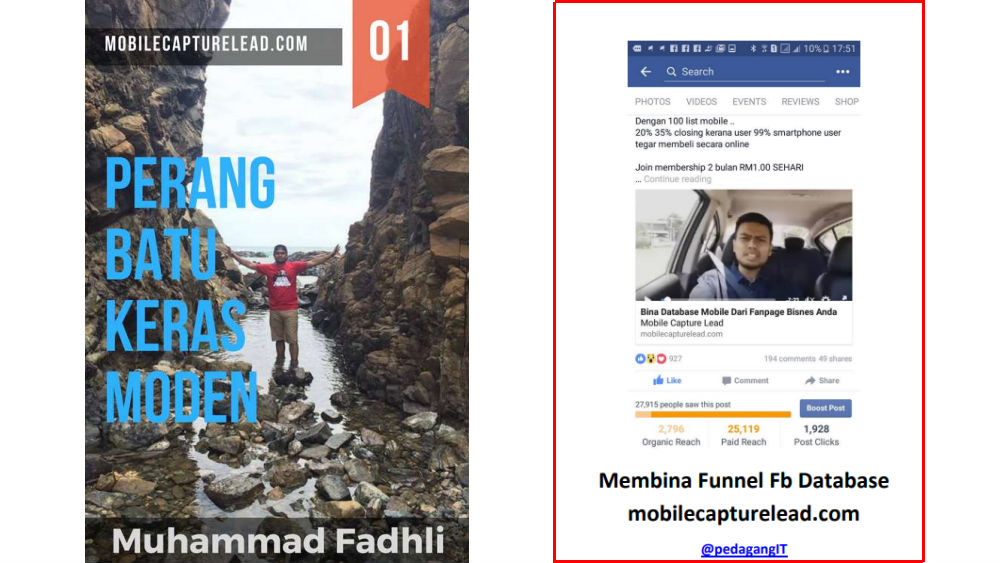Switch to the VIDEOS tab
This screenshot has width=1000, height=563.
point(701,102)
